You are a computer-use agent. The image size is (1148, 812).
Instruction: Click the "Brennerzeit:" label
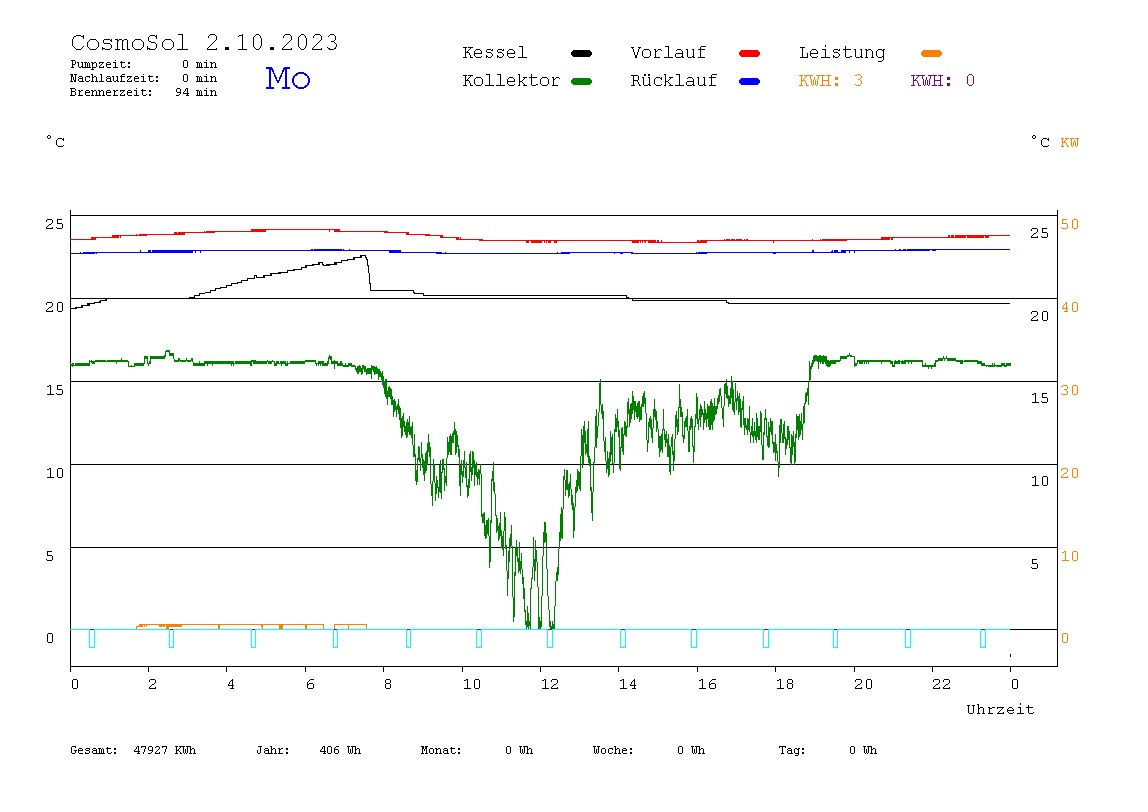click(x=111, y=92)
